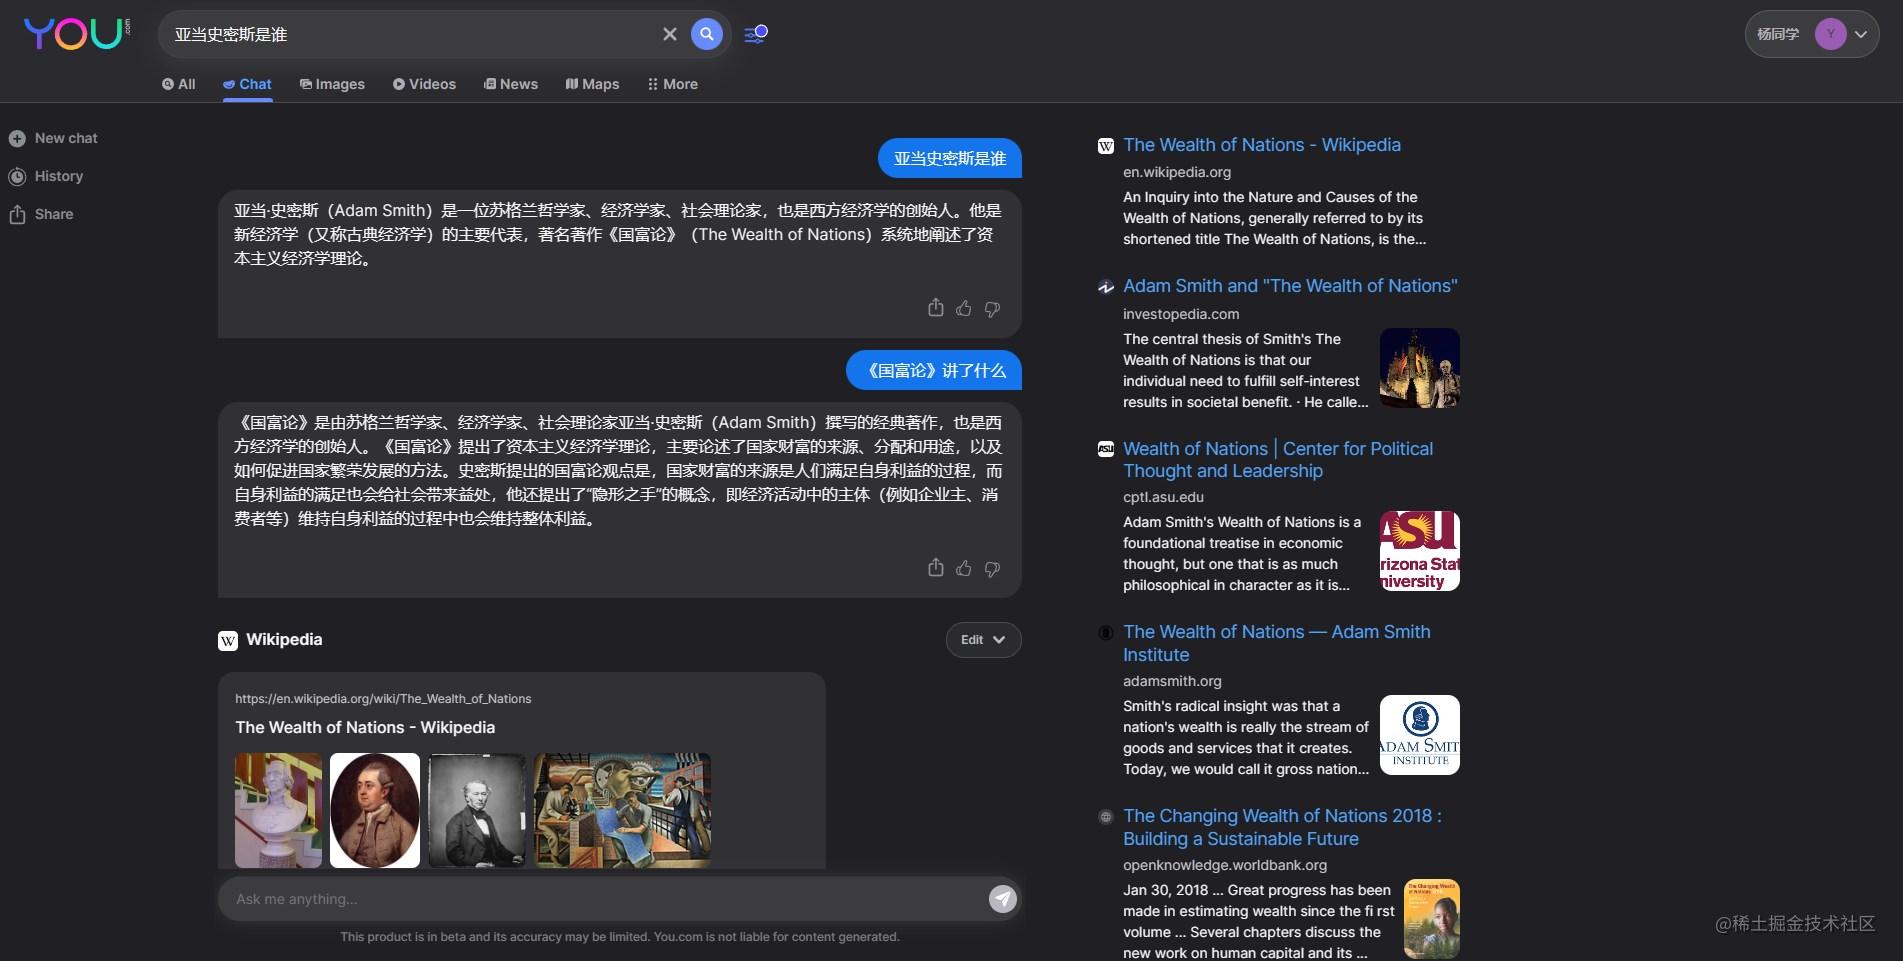Open the Adam Smith bust thumbnail
Viewport: 1903px width, 961px height.
278,810
